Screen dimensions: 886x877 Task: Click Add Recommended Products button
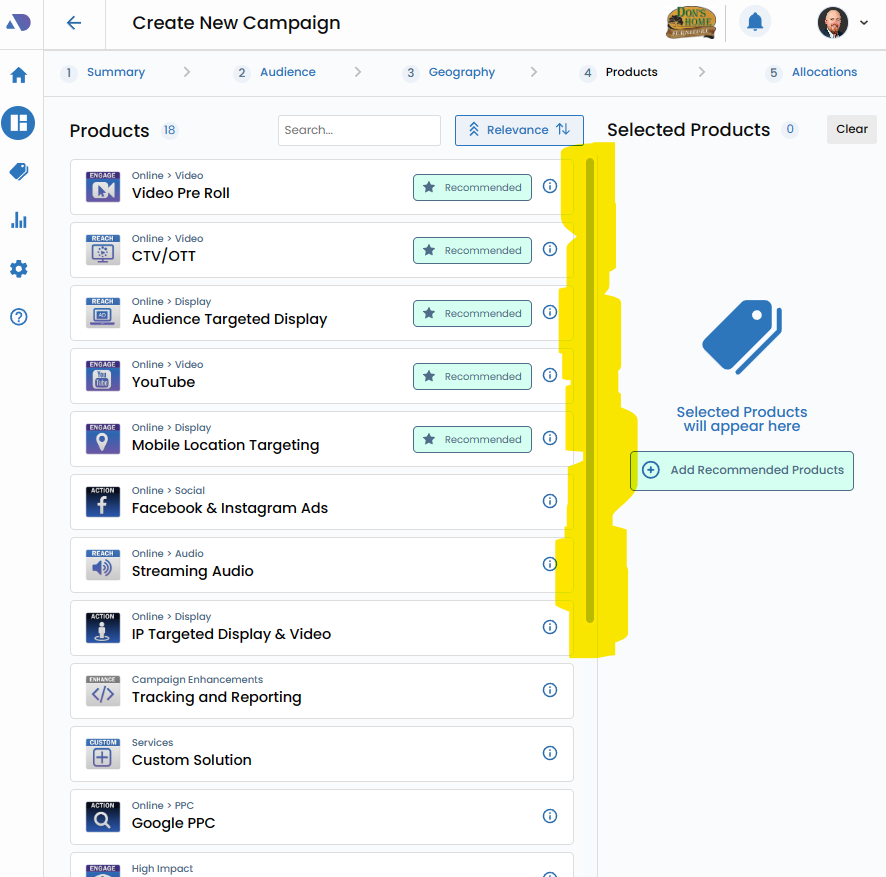(x=742, y=470)
